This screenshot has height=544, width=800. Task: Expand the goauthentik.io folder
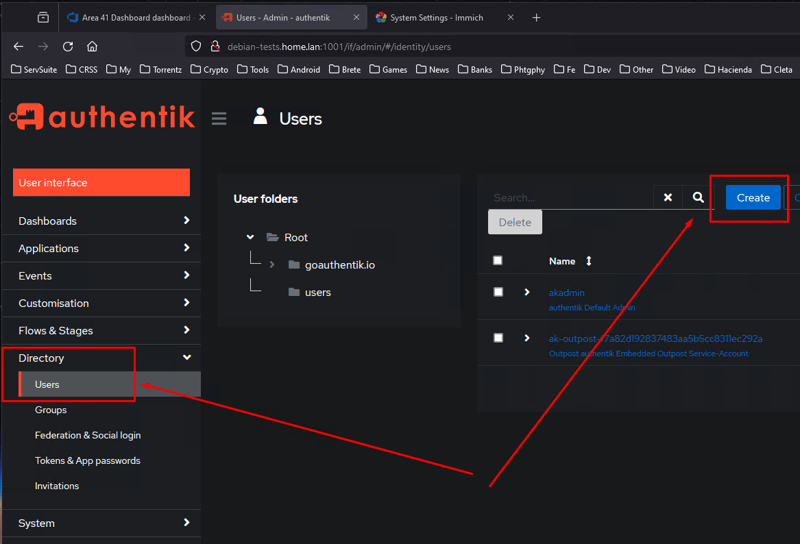click(272, 264)
